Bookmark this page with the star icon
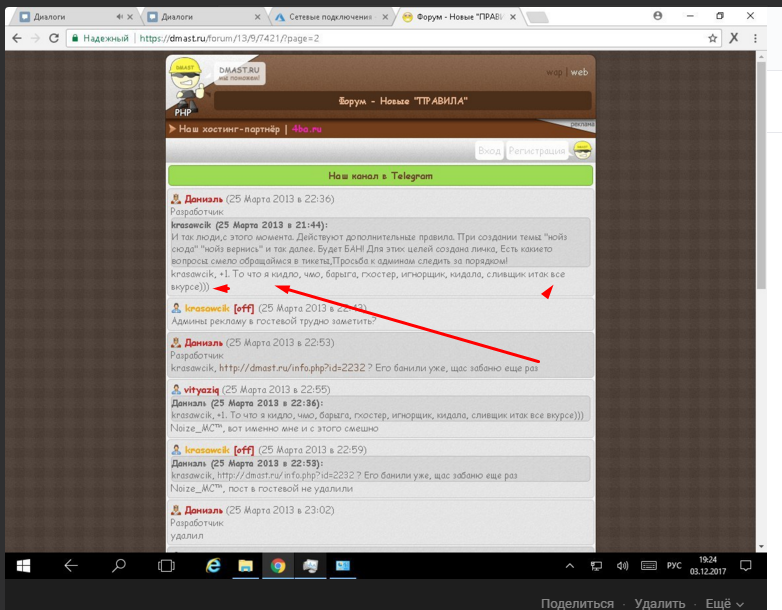 713,38
